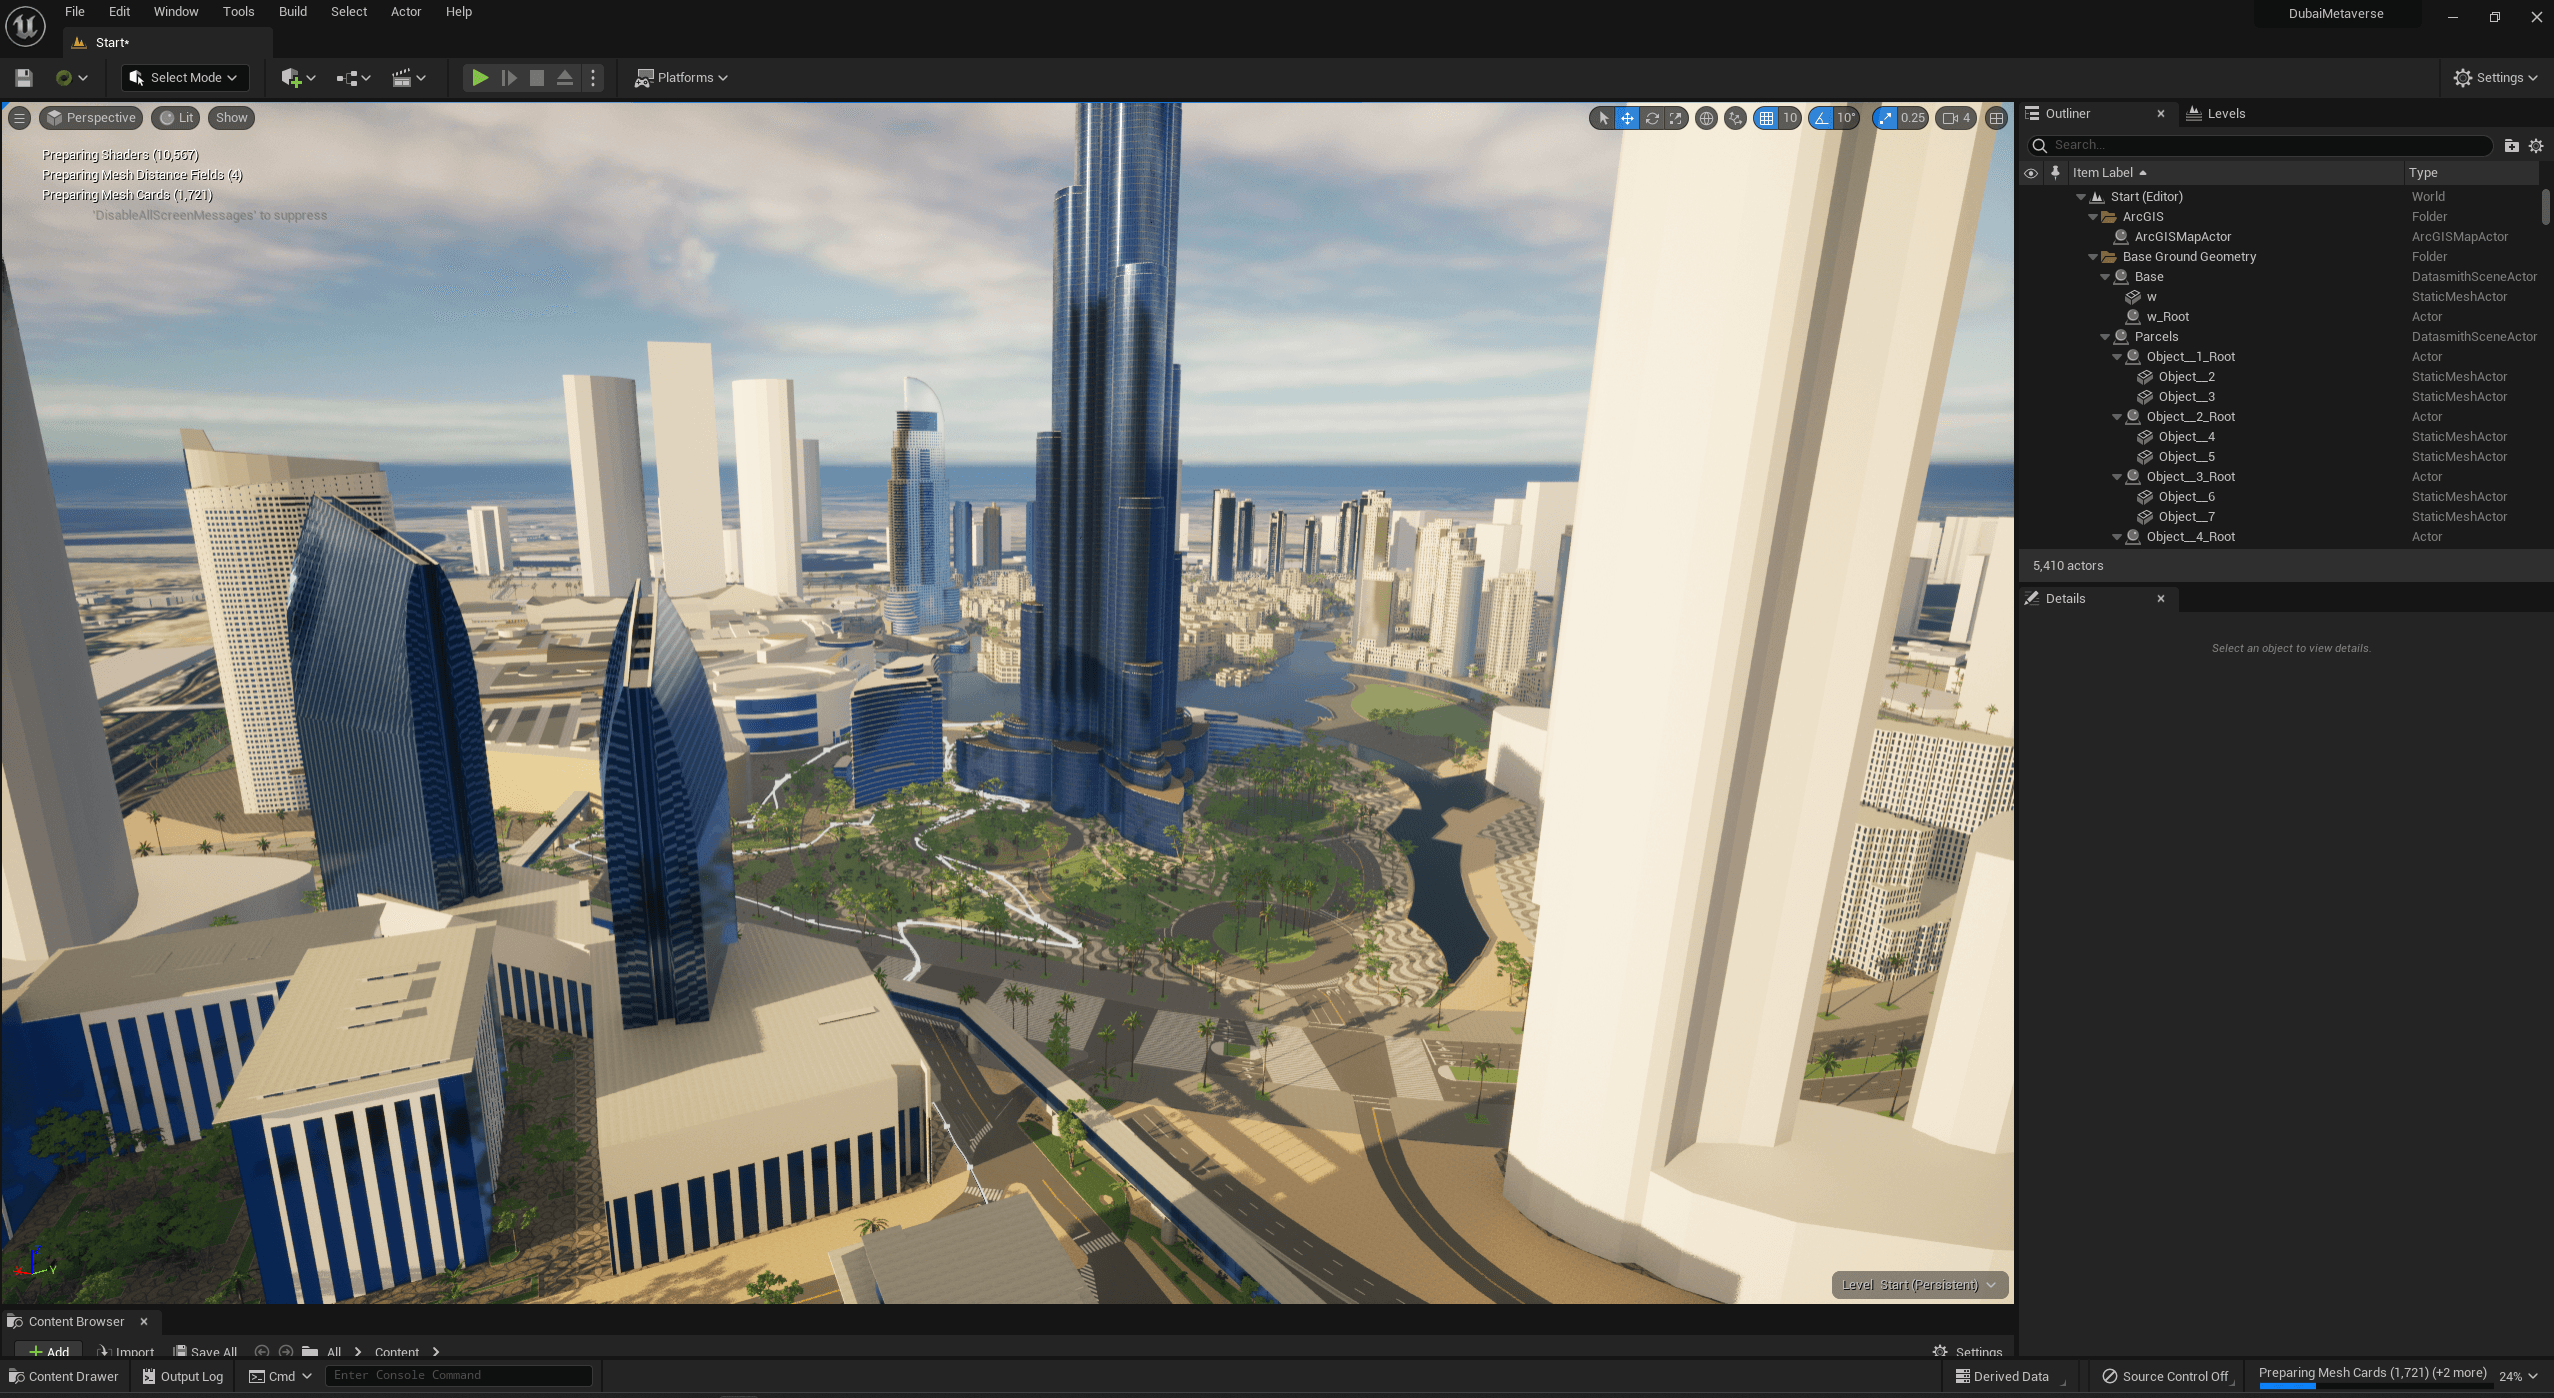Open camera speed setting 4
The width and height of the screenshot is (2554, 1398).
(x=1956, y=118)
